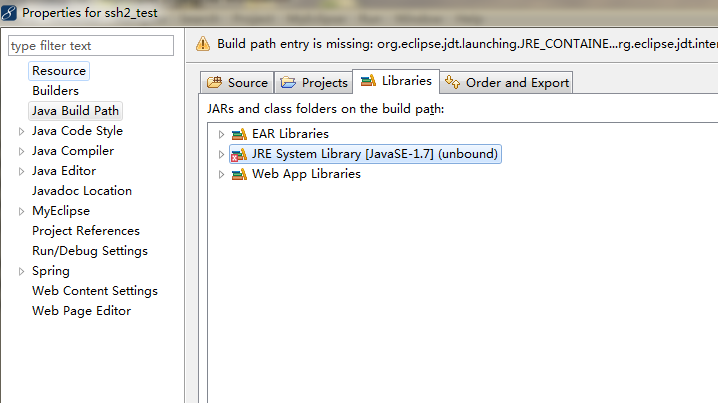The height and width of the screenshot is (403, 718).
Task: Click the 'Build path entry is missing' message
Action: (x=467, y=44)
